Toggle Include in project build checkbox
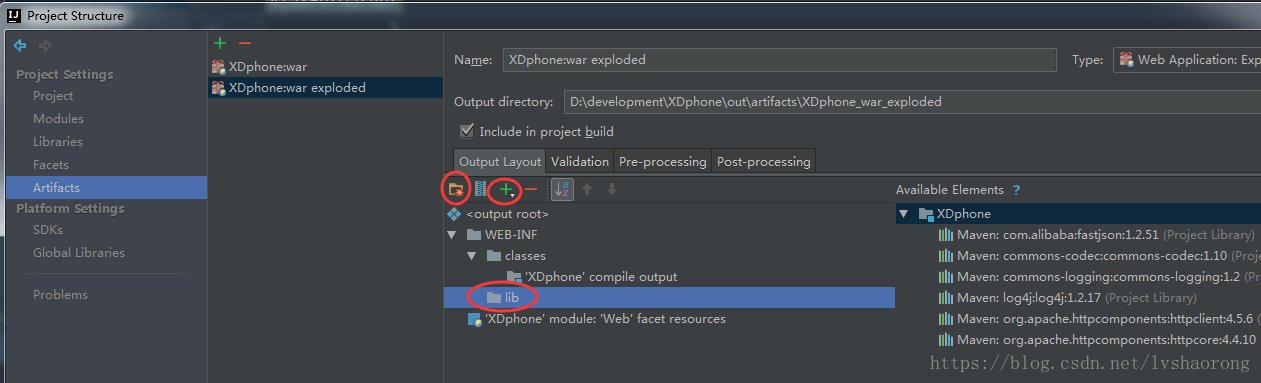The height and width of the screenshot is (383, 1261). pos(466,131)
